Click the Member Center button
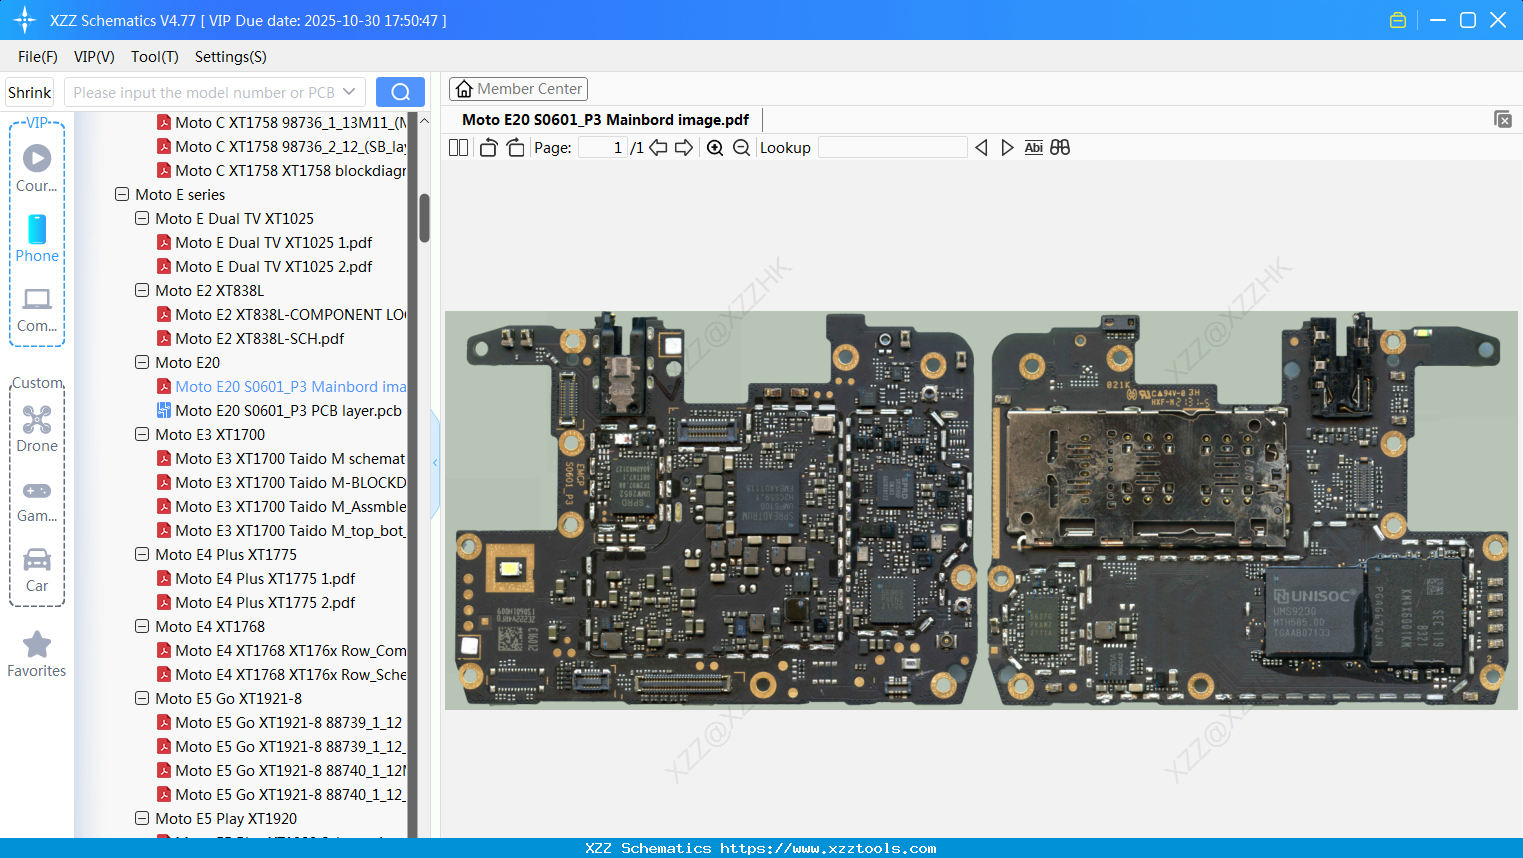This screenshot has height=858, width=1523. [x=518, y=89]
